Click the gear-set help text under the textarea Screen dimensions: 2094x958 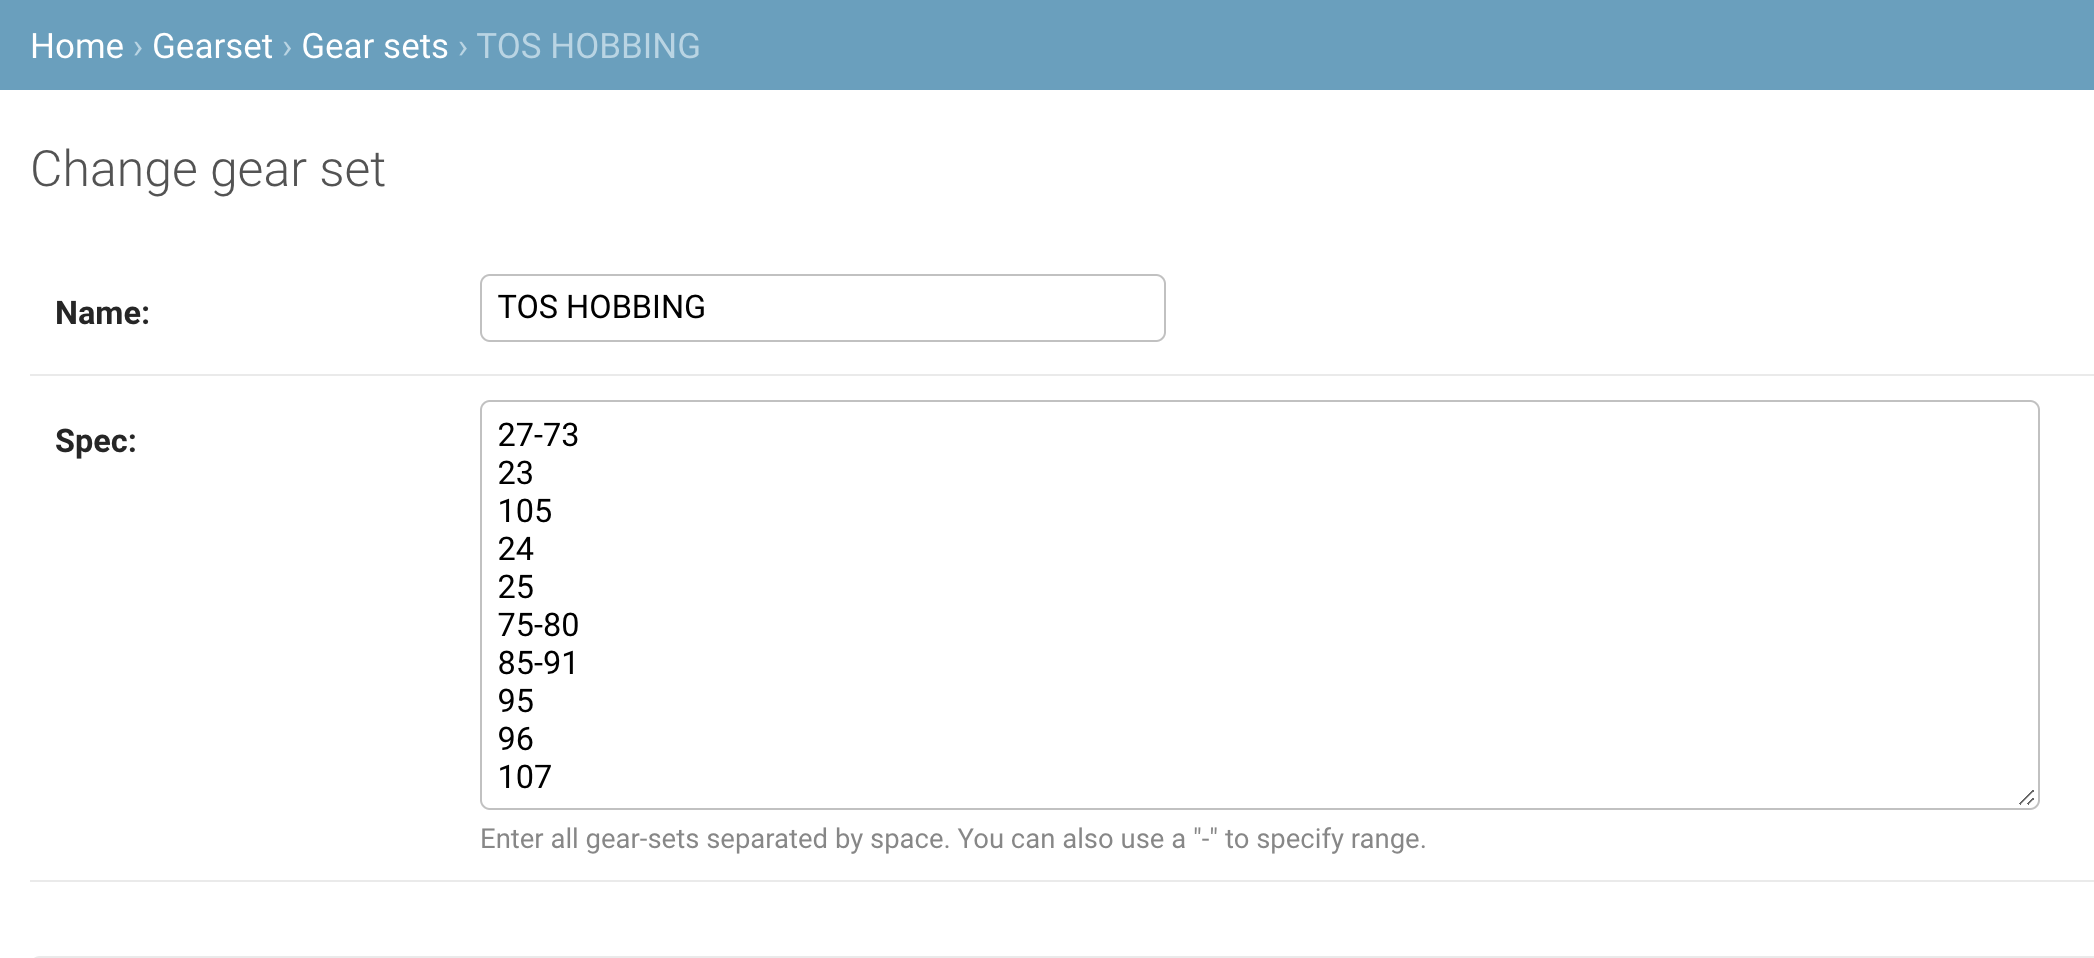tap(952, 839)
